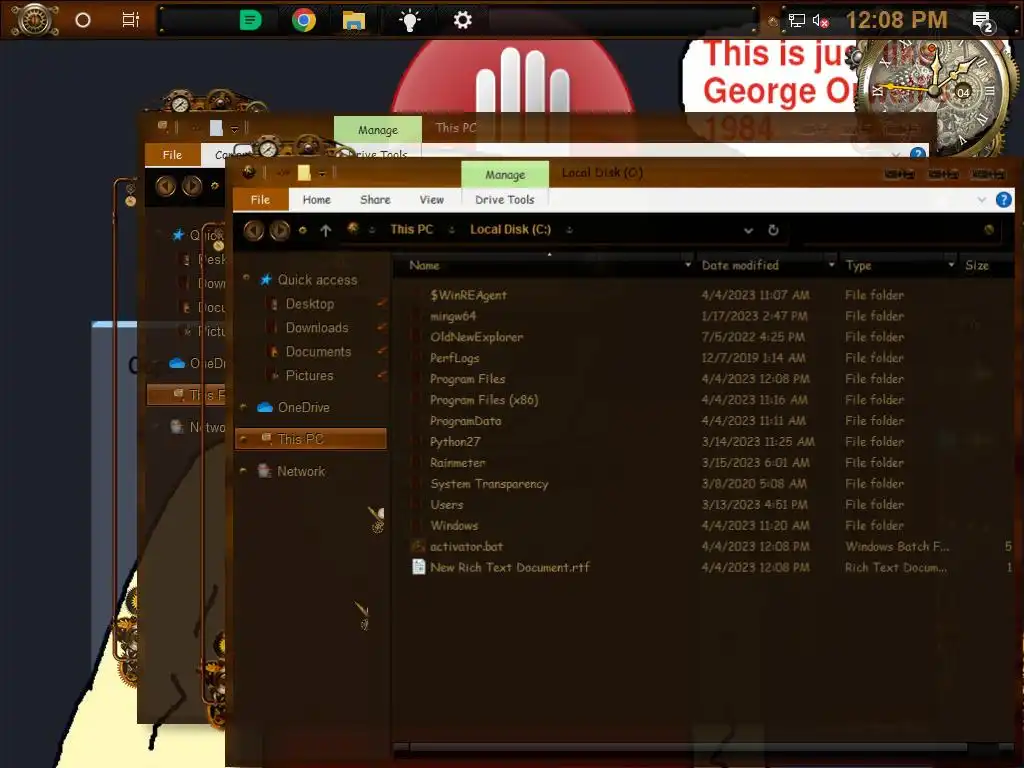Show the 12:08 PM clock flyout
The image size is (1024, 768).
[x=896, y=20]
